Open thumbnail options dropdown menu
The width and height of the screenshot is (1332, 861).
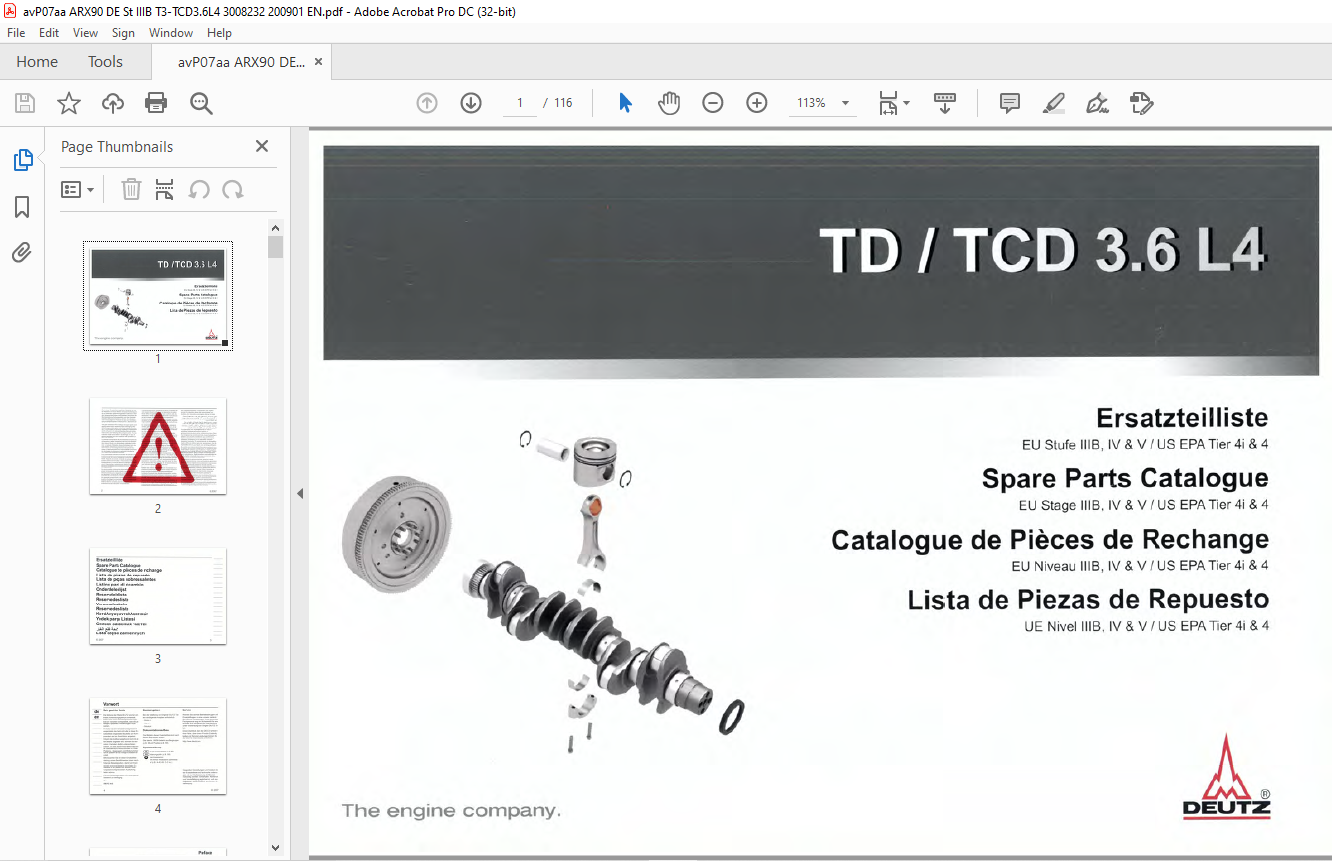point(77,189)
